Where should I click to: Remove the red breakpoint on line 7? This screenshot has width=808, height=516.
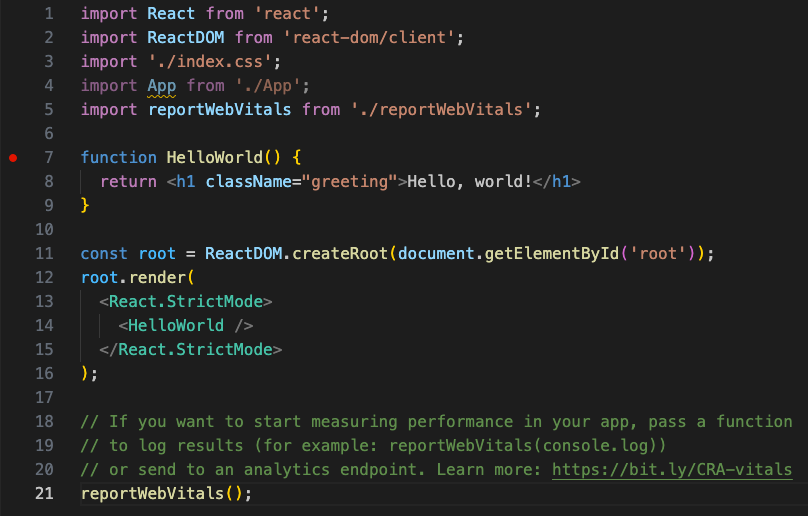pos(13,158)
